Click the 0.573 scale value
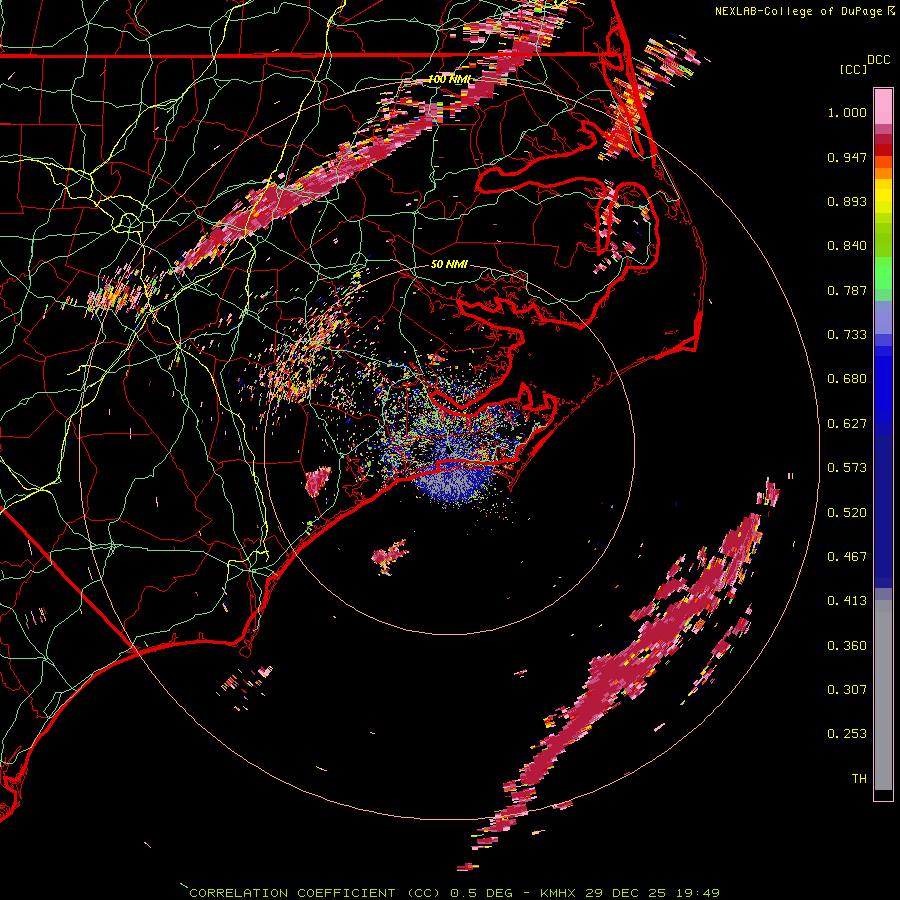 click(847, 468)
